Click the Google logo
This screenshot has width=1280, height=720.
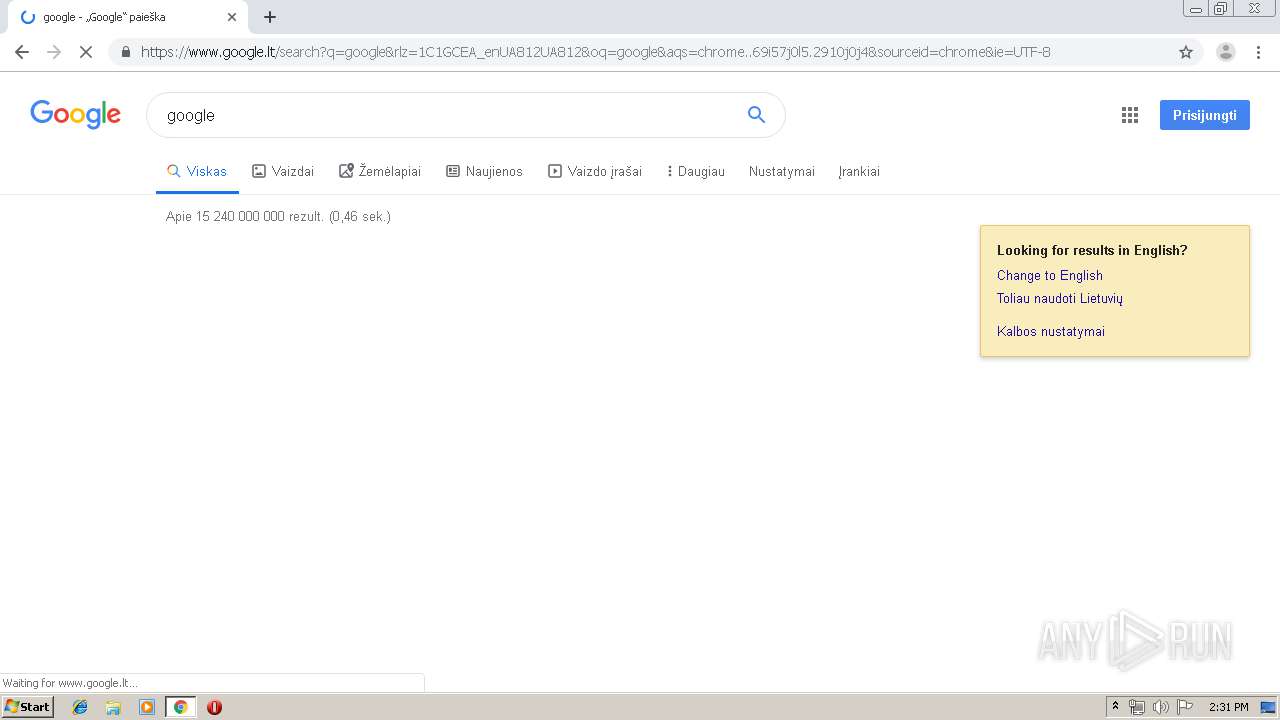(x=76, y=115)
